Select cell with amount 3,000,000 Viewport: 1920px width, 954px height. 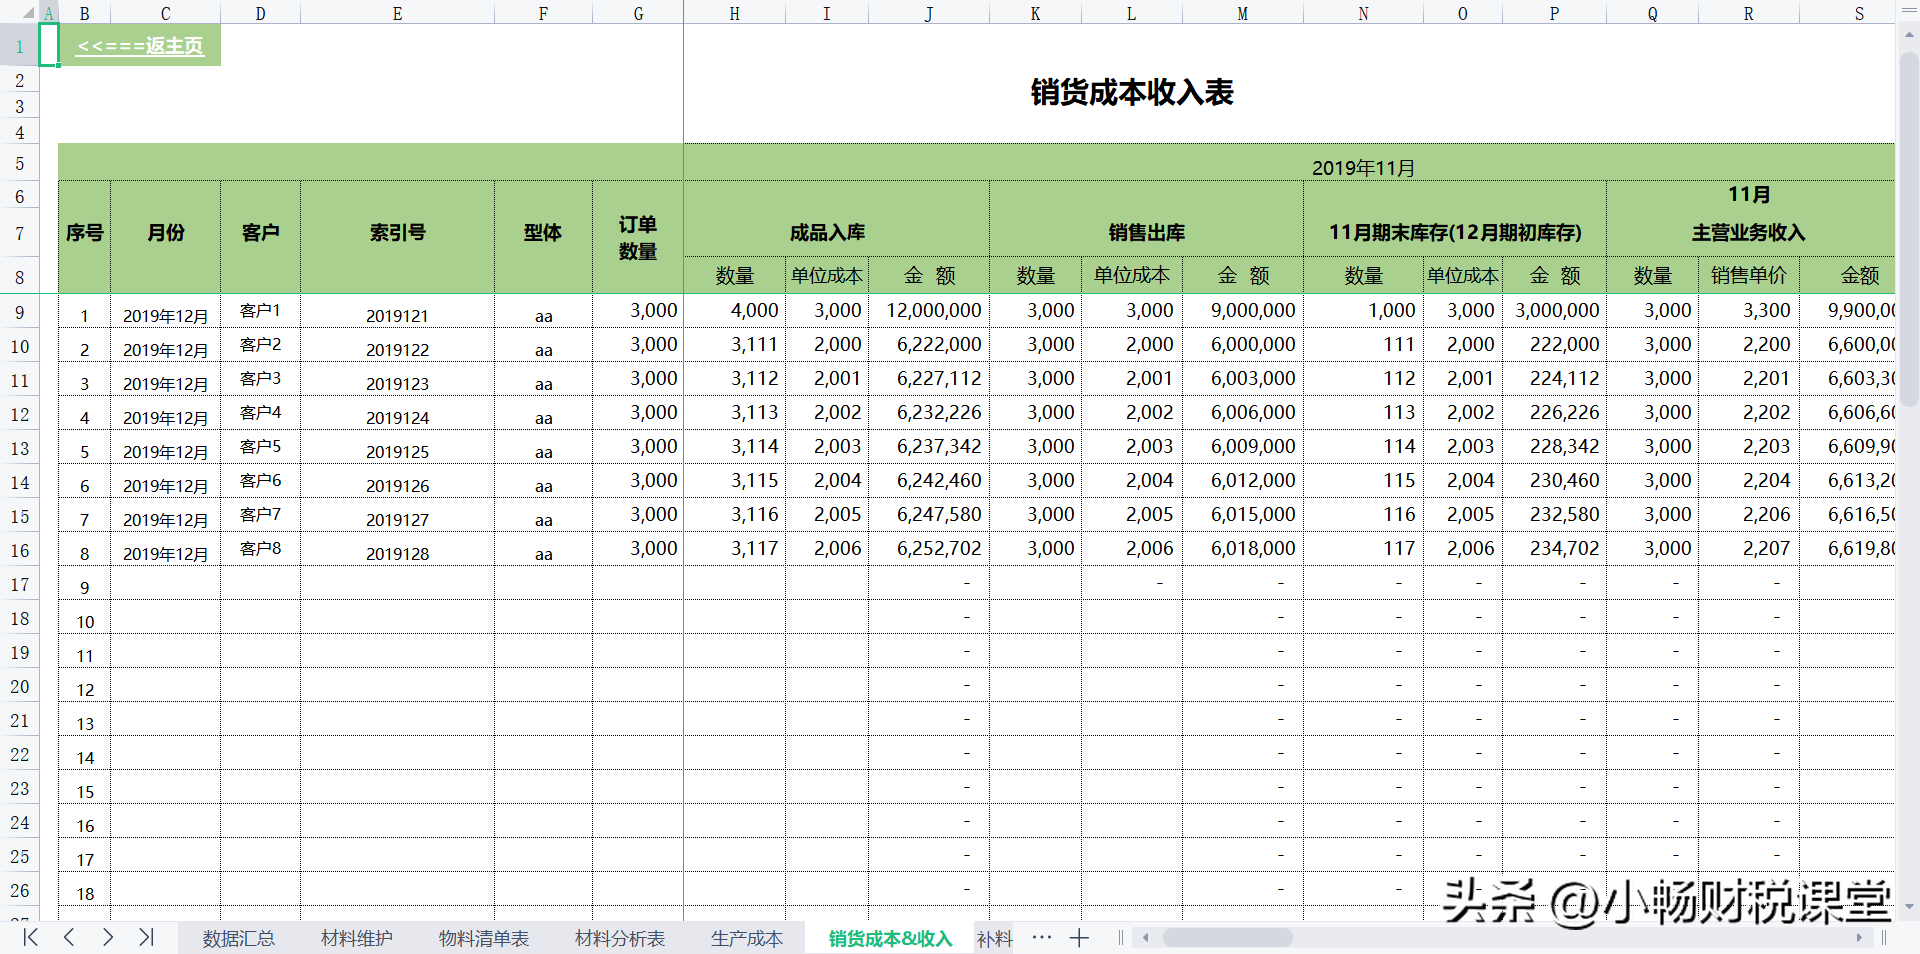tap(1554, 311)
